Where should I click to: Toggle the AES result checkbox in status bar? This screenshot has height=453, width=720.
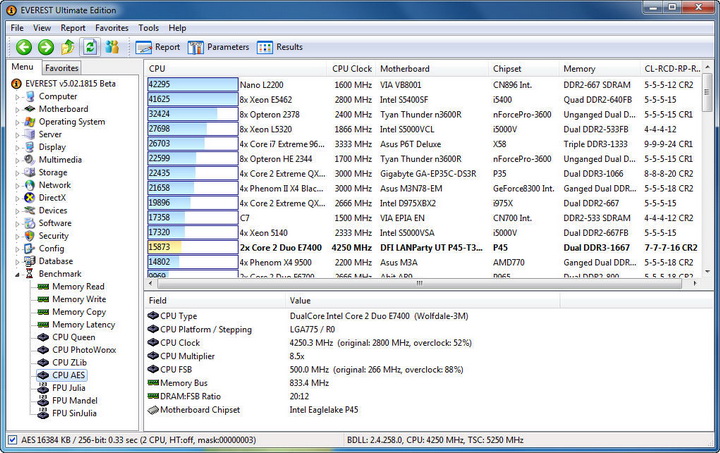point(13,440)
